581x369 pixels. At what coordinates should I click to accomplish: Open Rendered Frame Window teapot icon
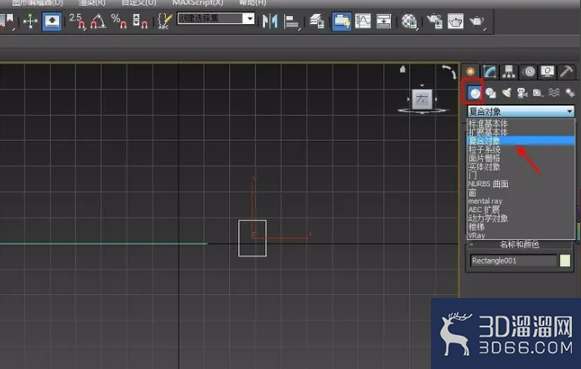tap(455, 21)
